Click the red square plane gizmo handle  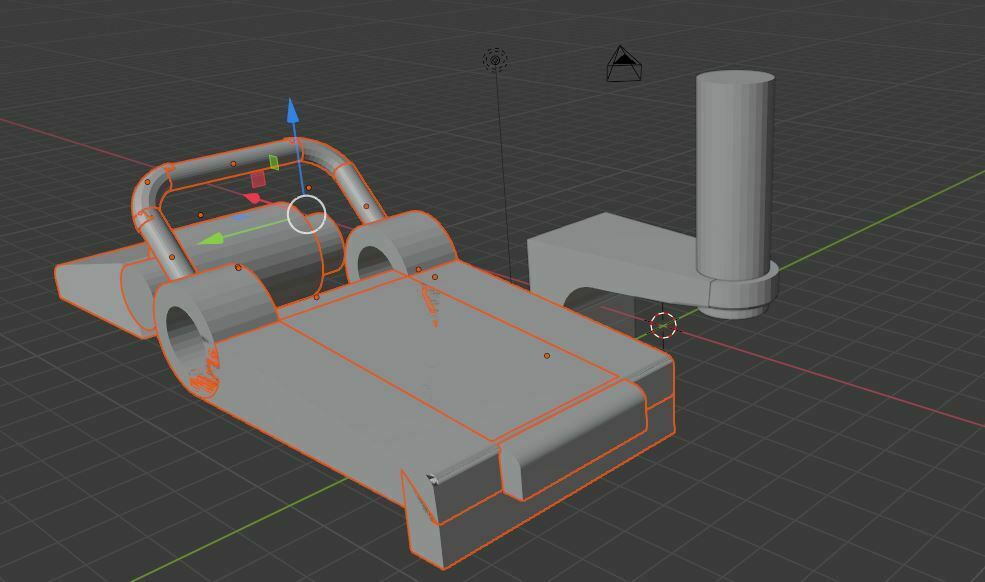[x=258, y=180]
